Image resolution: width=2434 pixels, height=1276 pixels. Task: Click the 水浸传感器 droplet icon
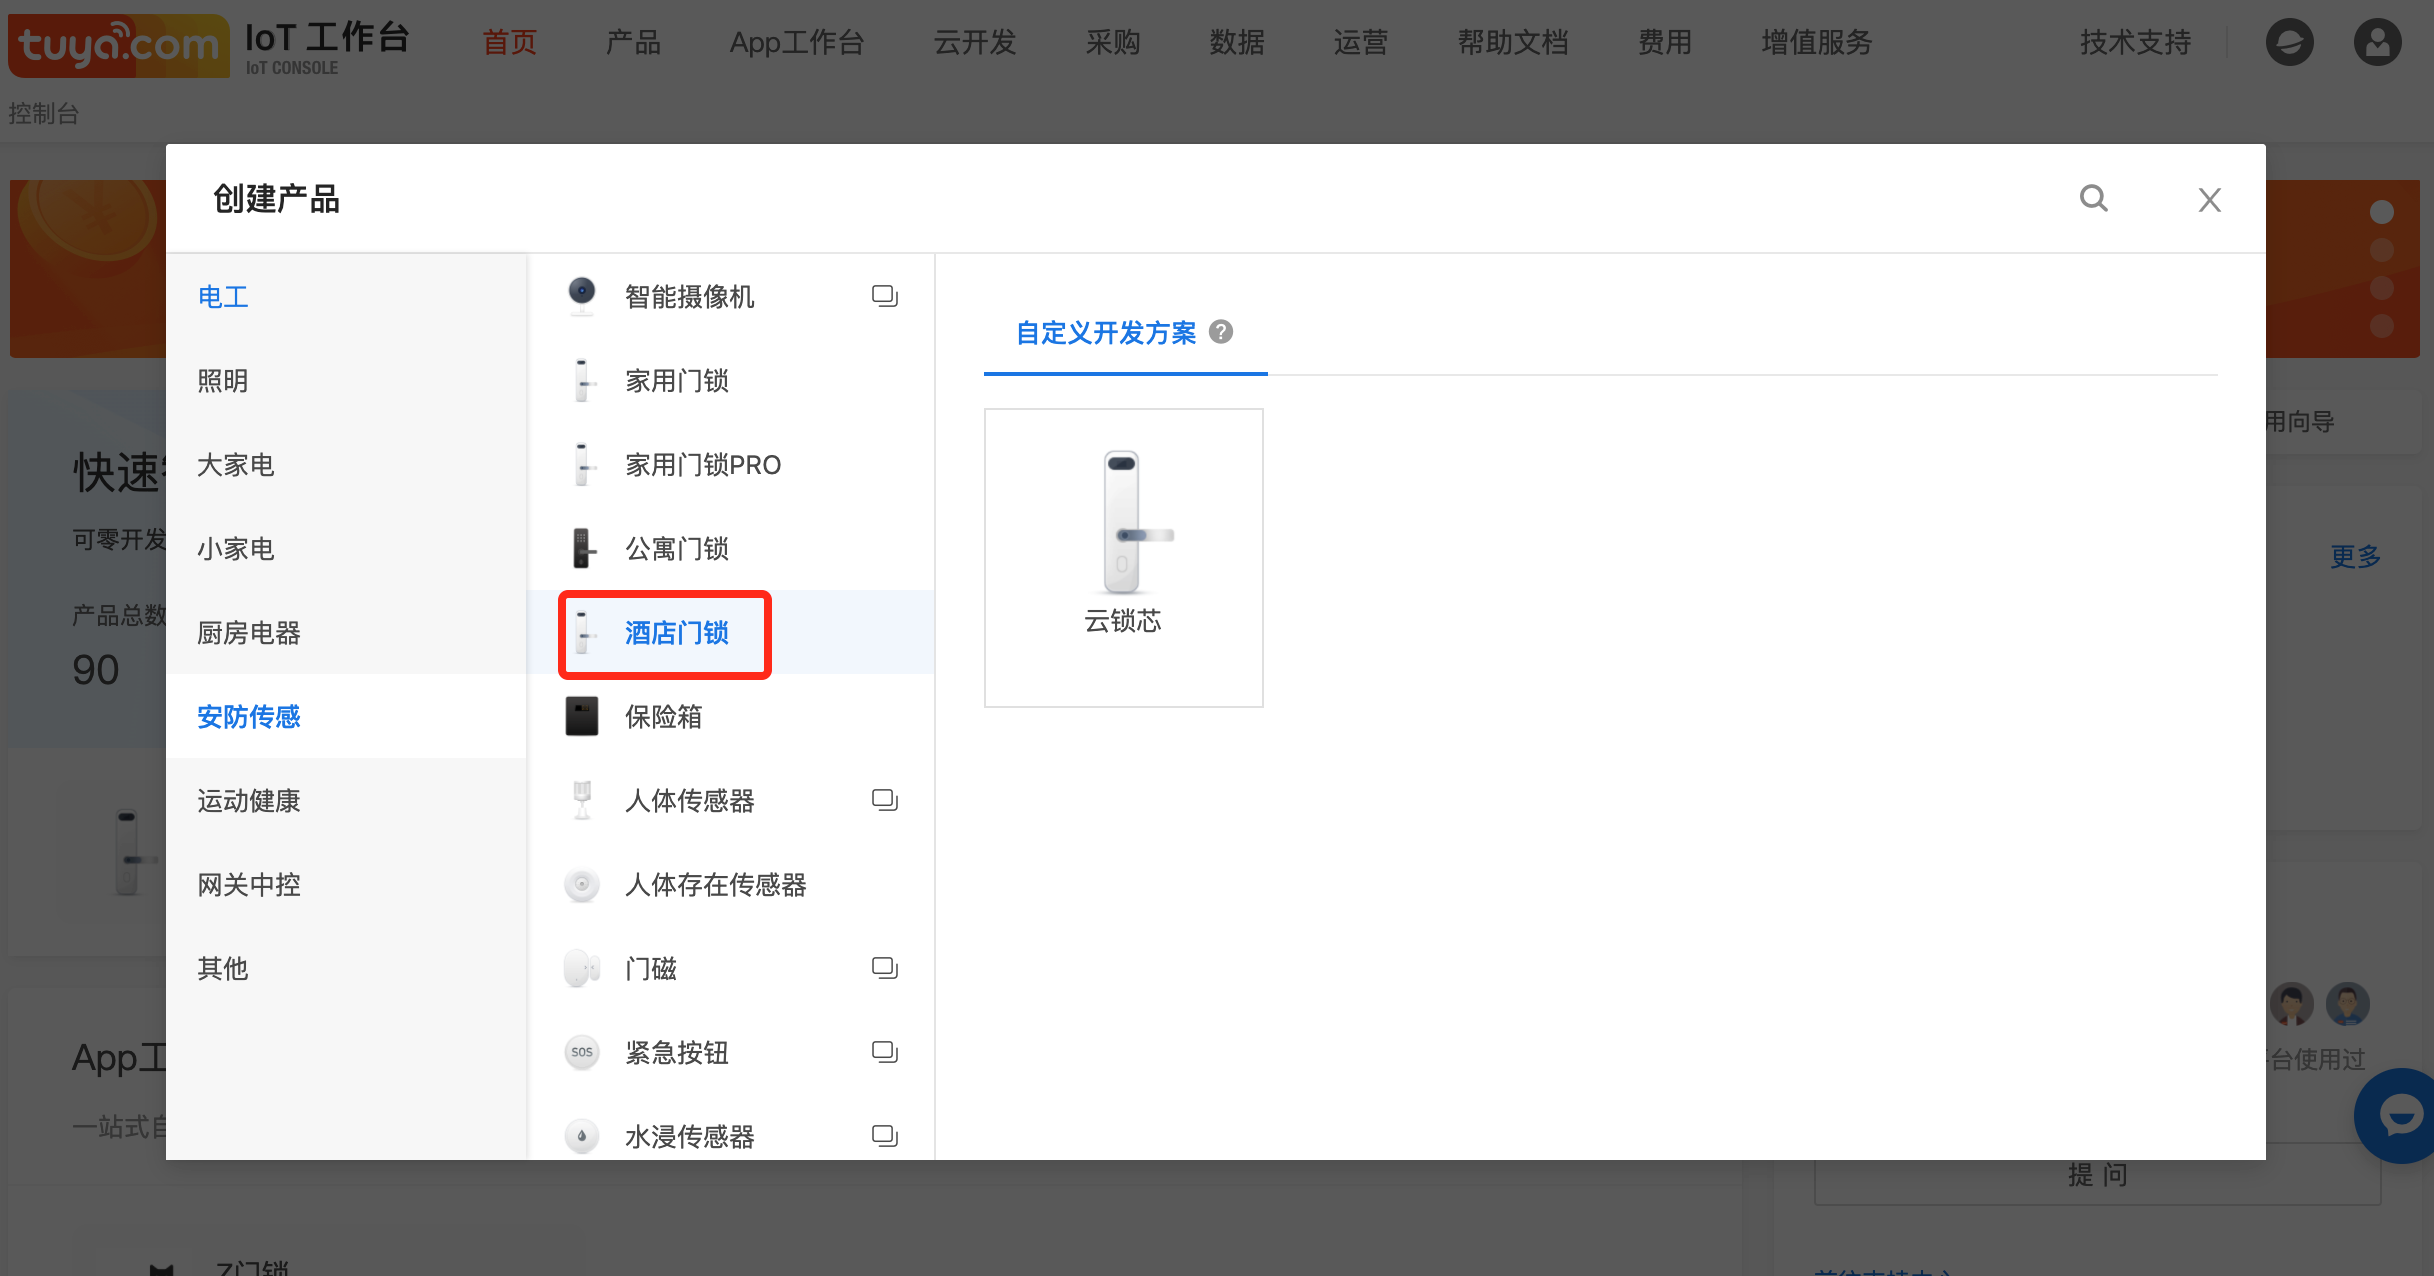coord(582,1136)
